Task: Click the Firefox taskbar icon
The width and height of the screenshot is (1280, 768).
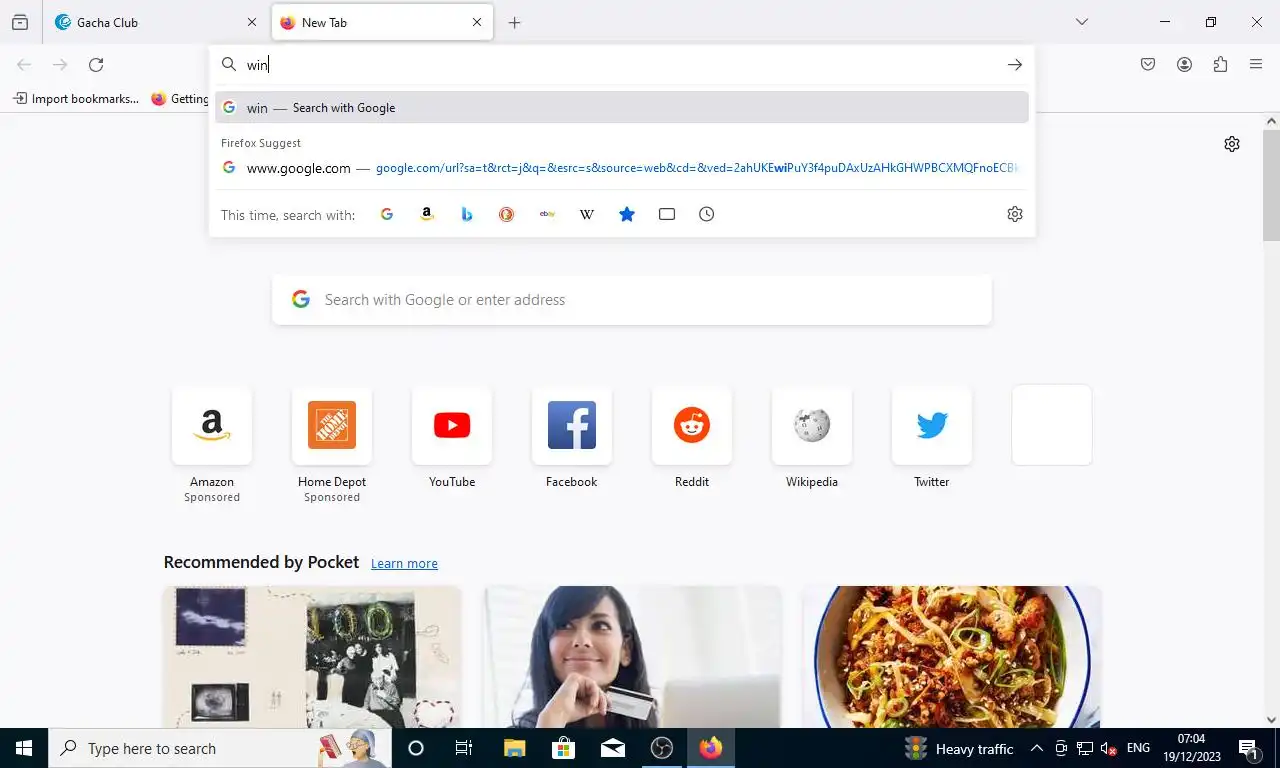Action: pyautogui.click(x=711, y=748)
